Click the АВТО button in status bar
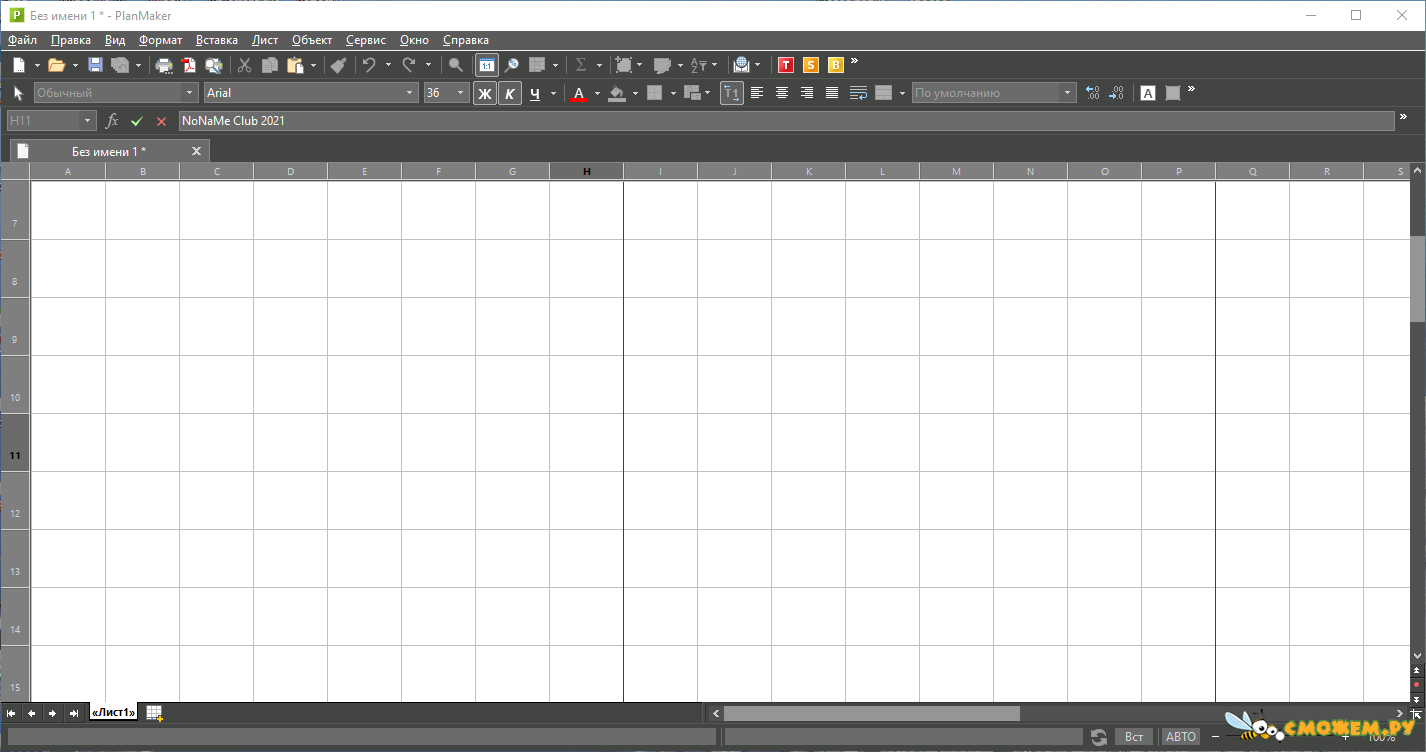The image size is (1426, 752). point(1180,737)
